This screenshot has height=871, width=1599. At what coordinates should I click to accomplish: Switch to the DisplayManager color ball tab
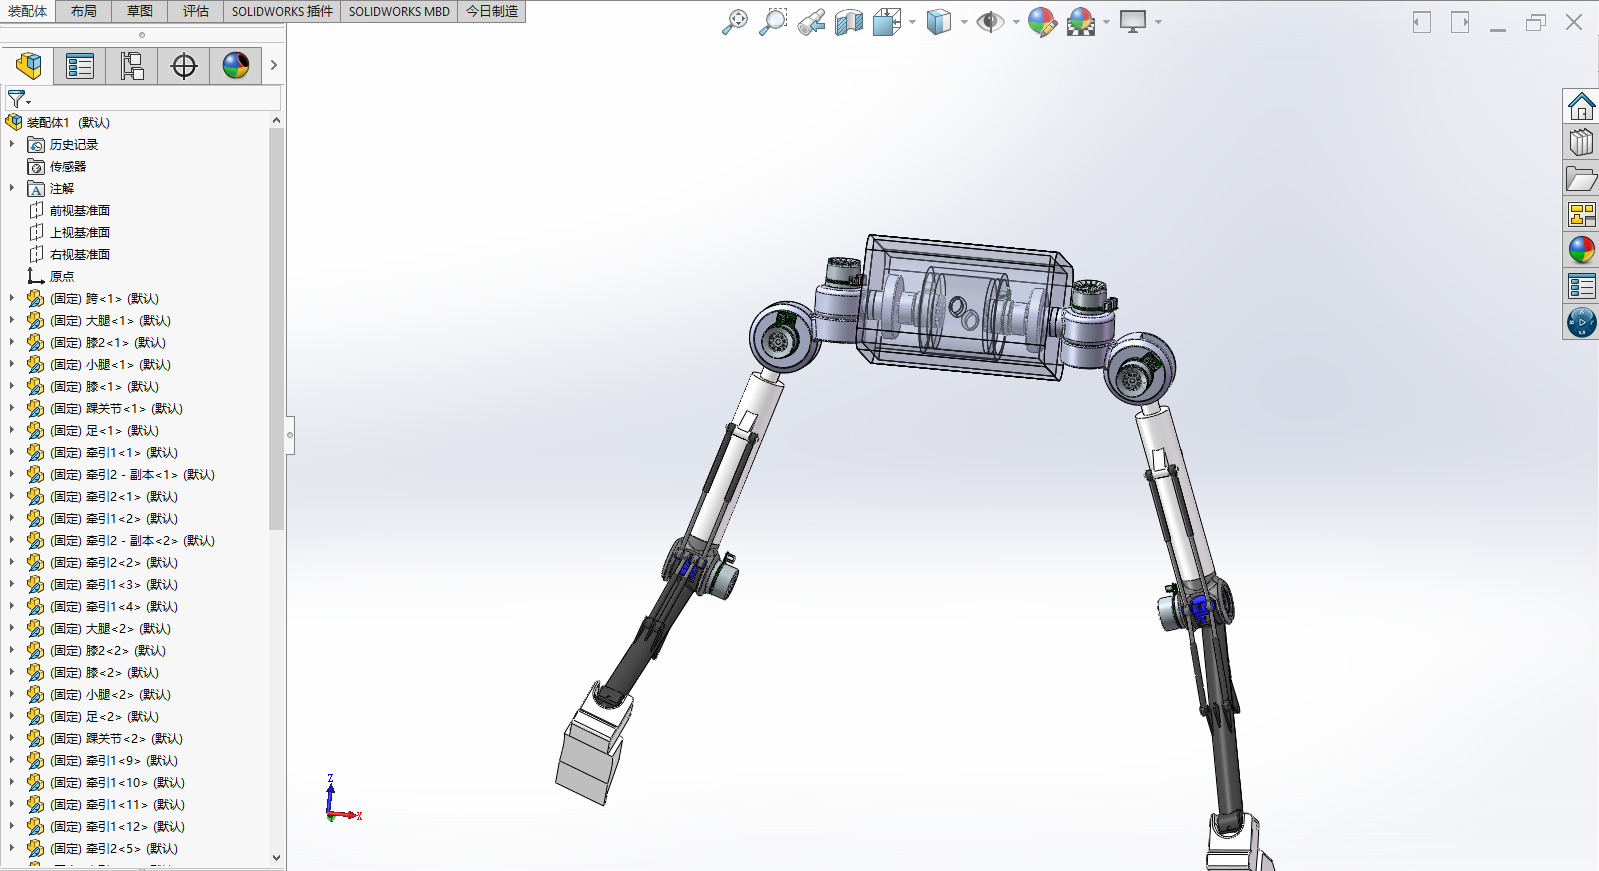pos(236,66)
